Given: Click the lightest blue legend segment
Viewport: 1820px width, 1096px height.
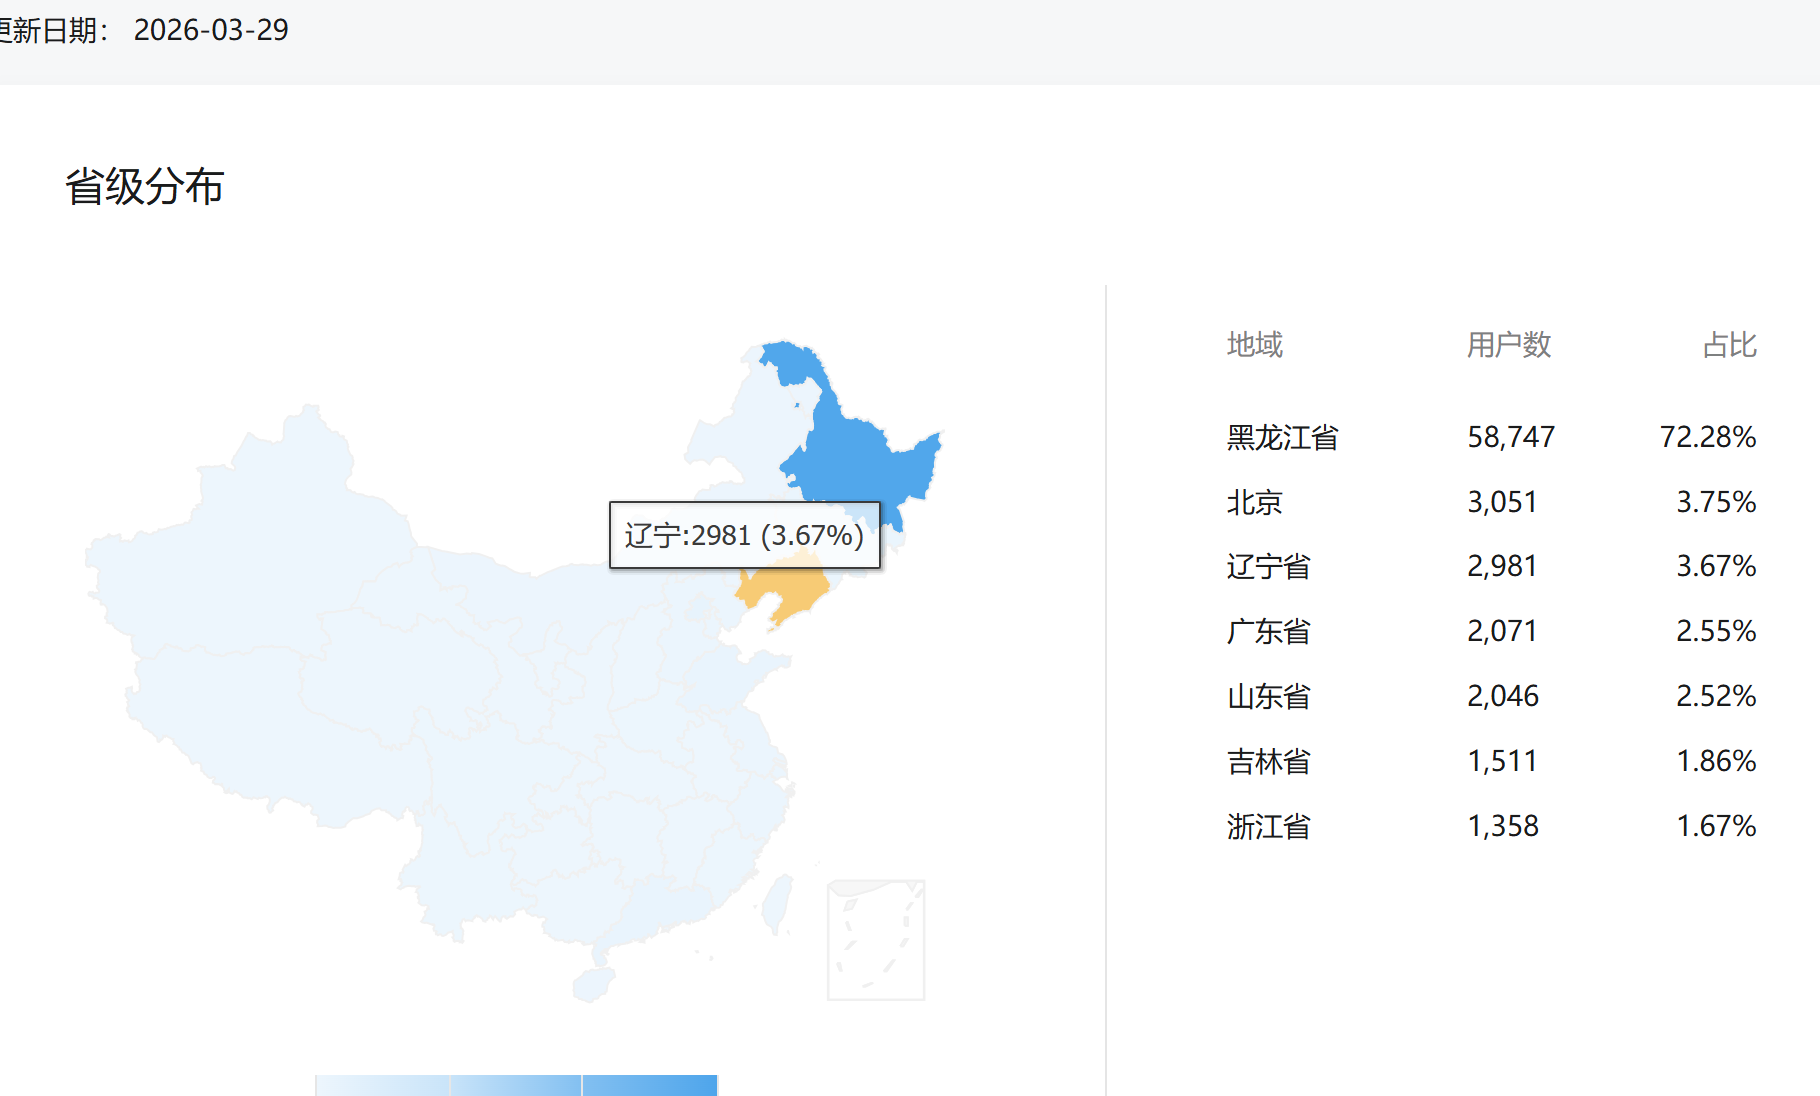Looking at the screenshot, I should [383, 1085].
